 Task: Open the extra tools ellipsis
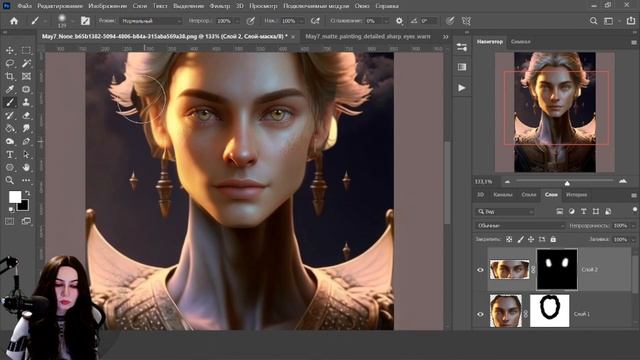(x=26, y=180)
